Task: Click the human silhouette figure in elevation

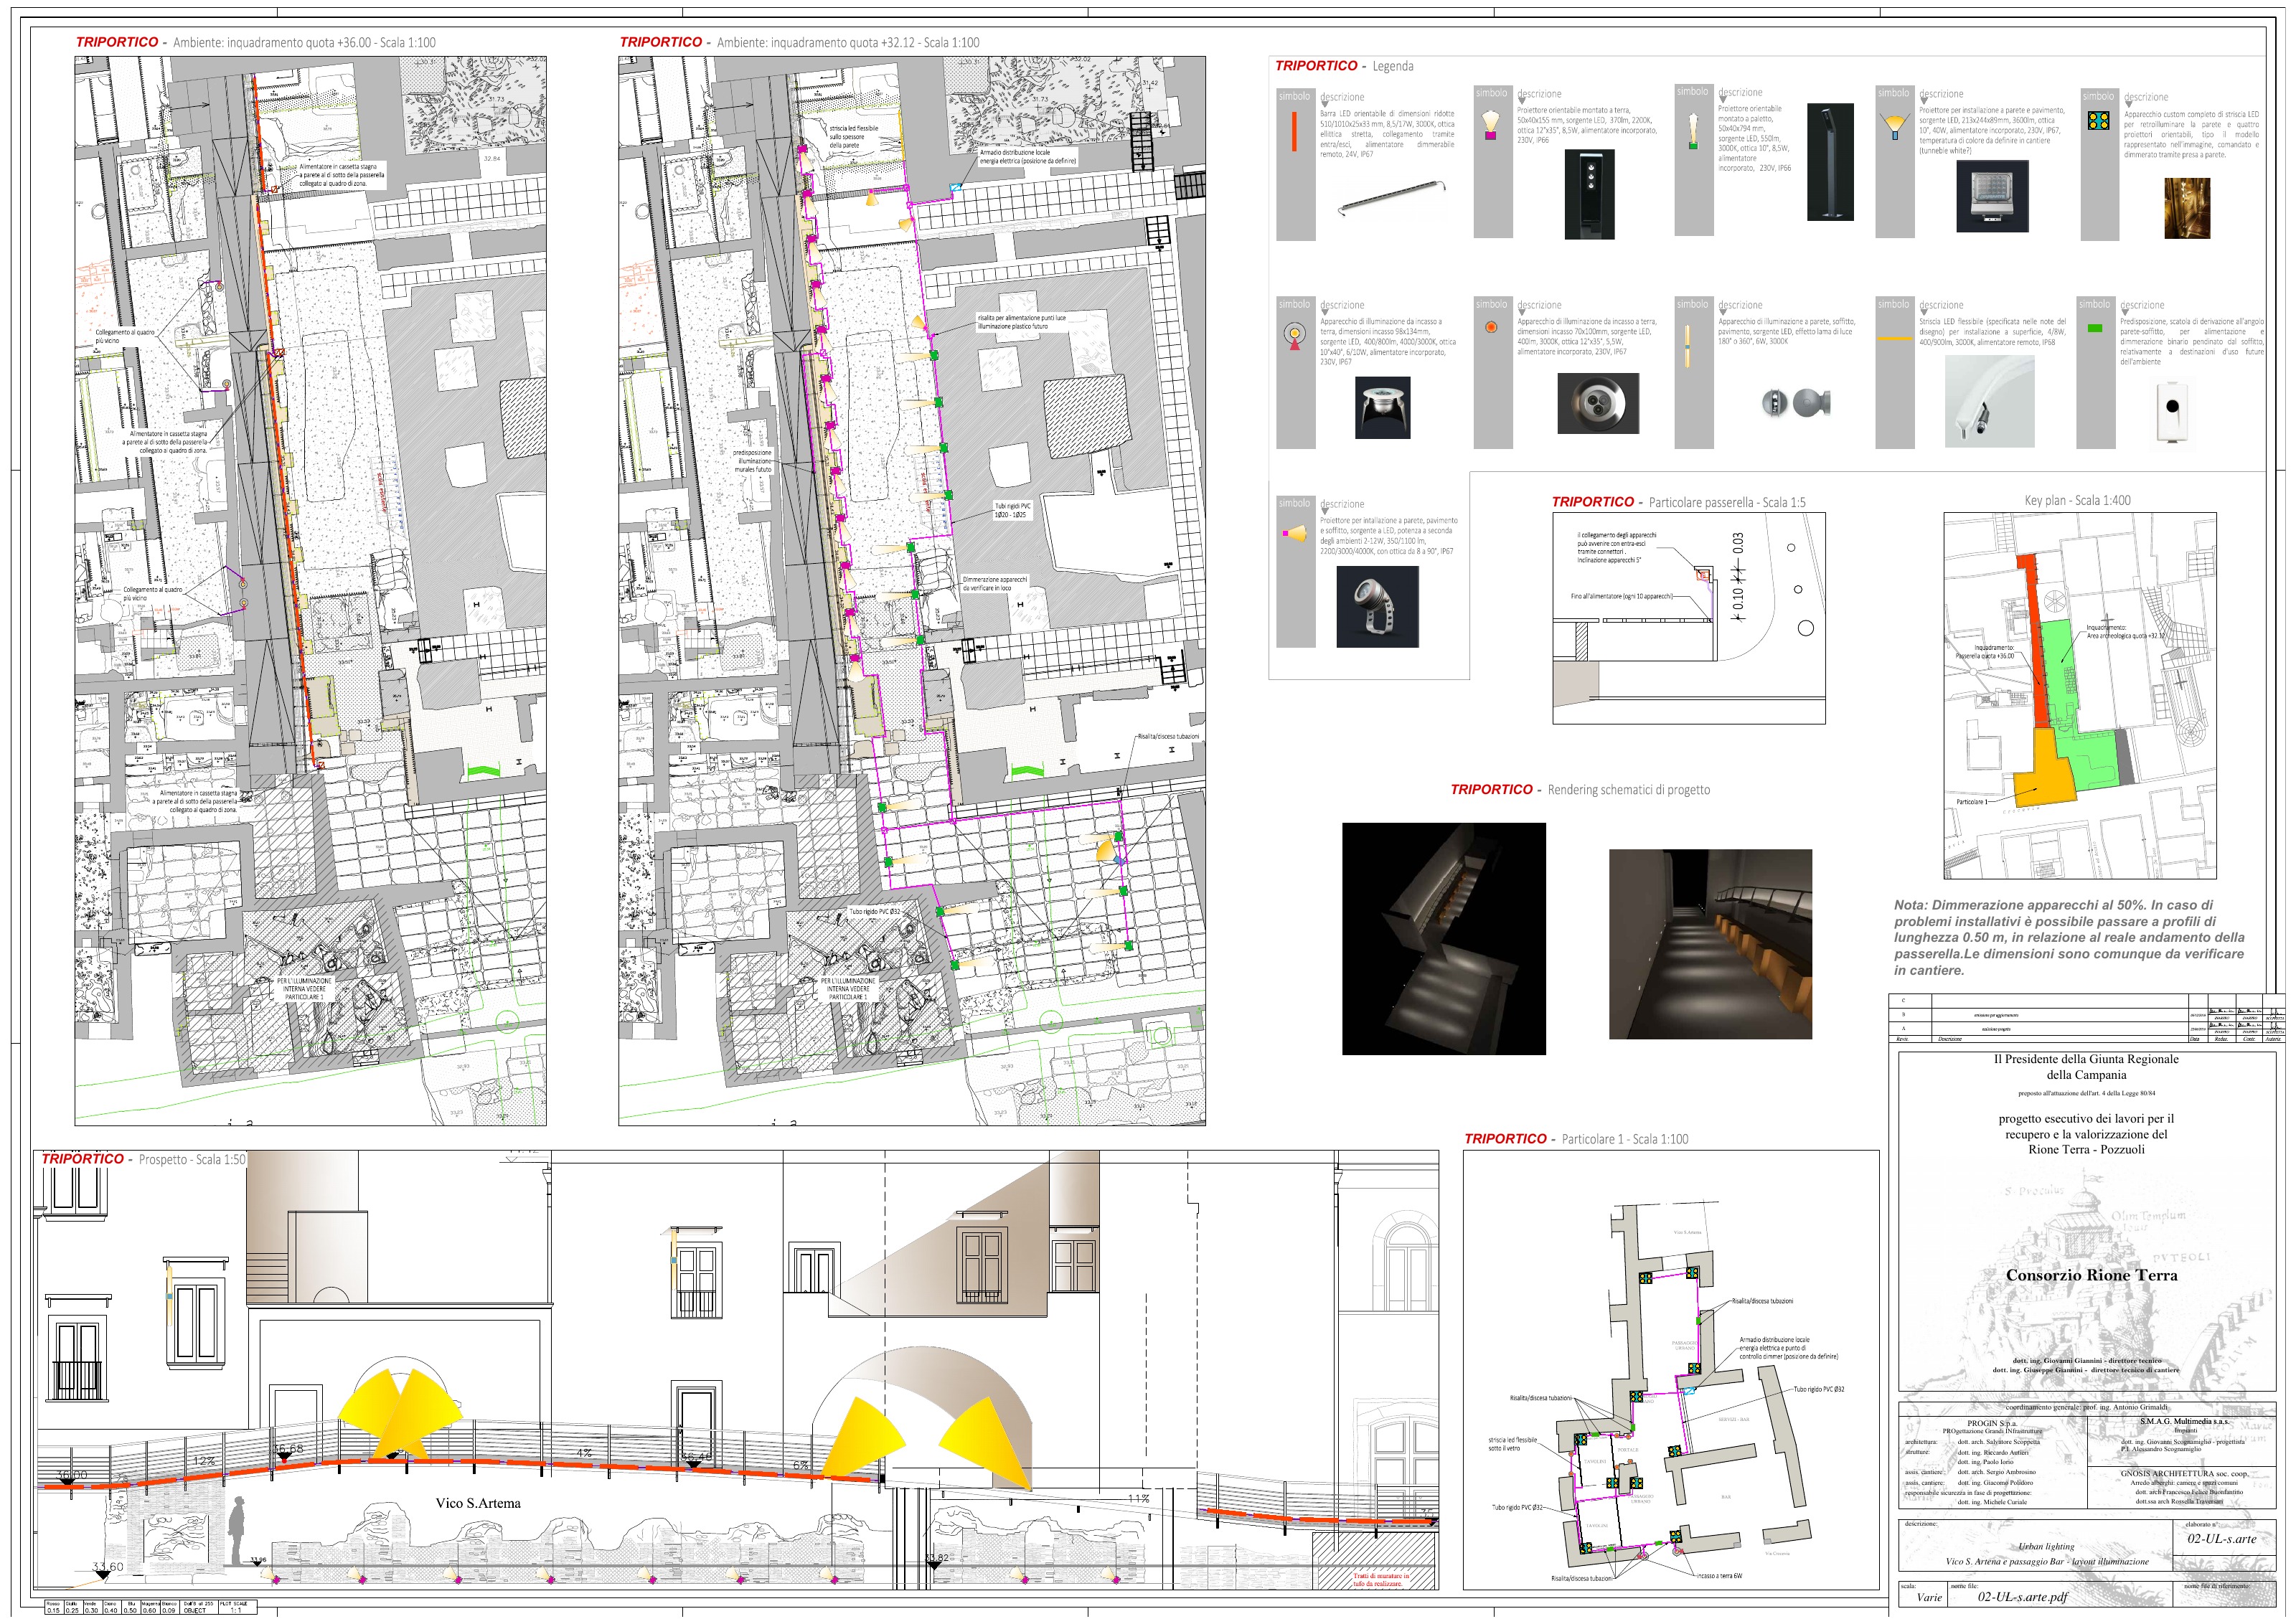Action: point(237,1531)
